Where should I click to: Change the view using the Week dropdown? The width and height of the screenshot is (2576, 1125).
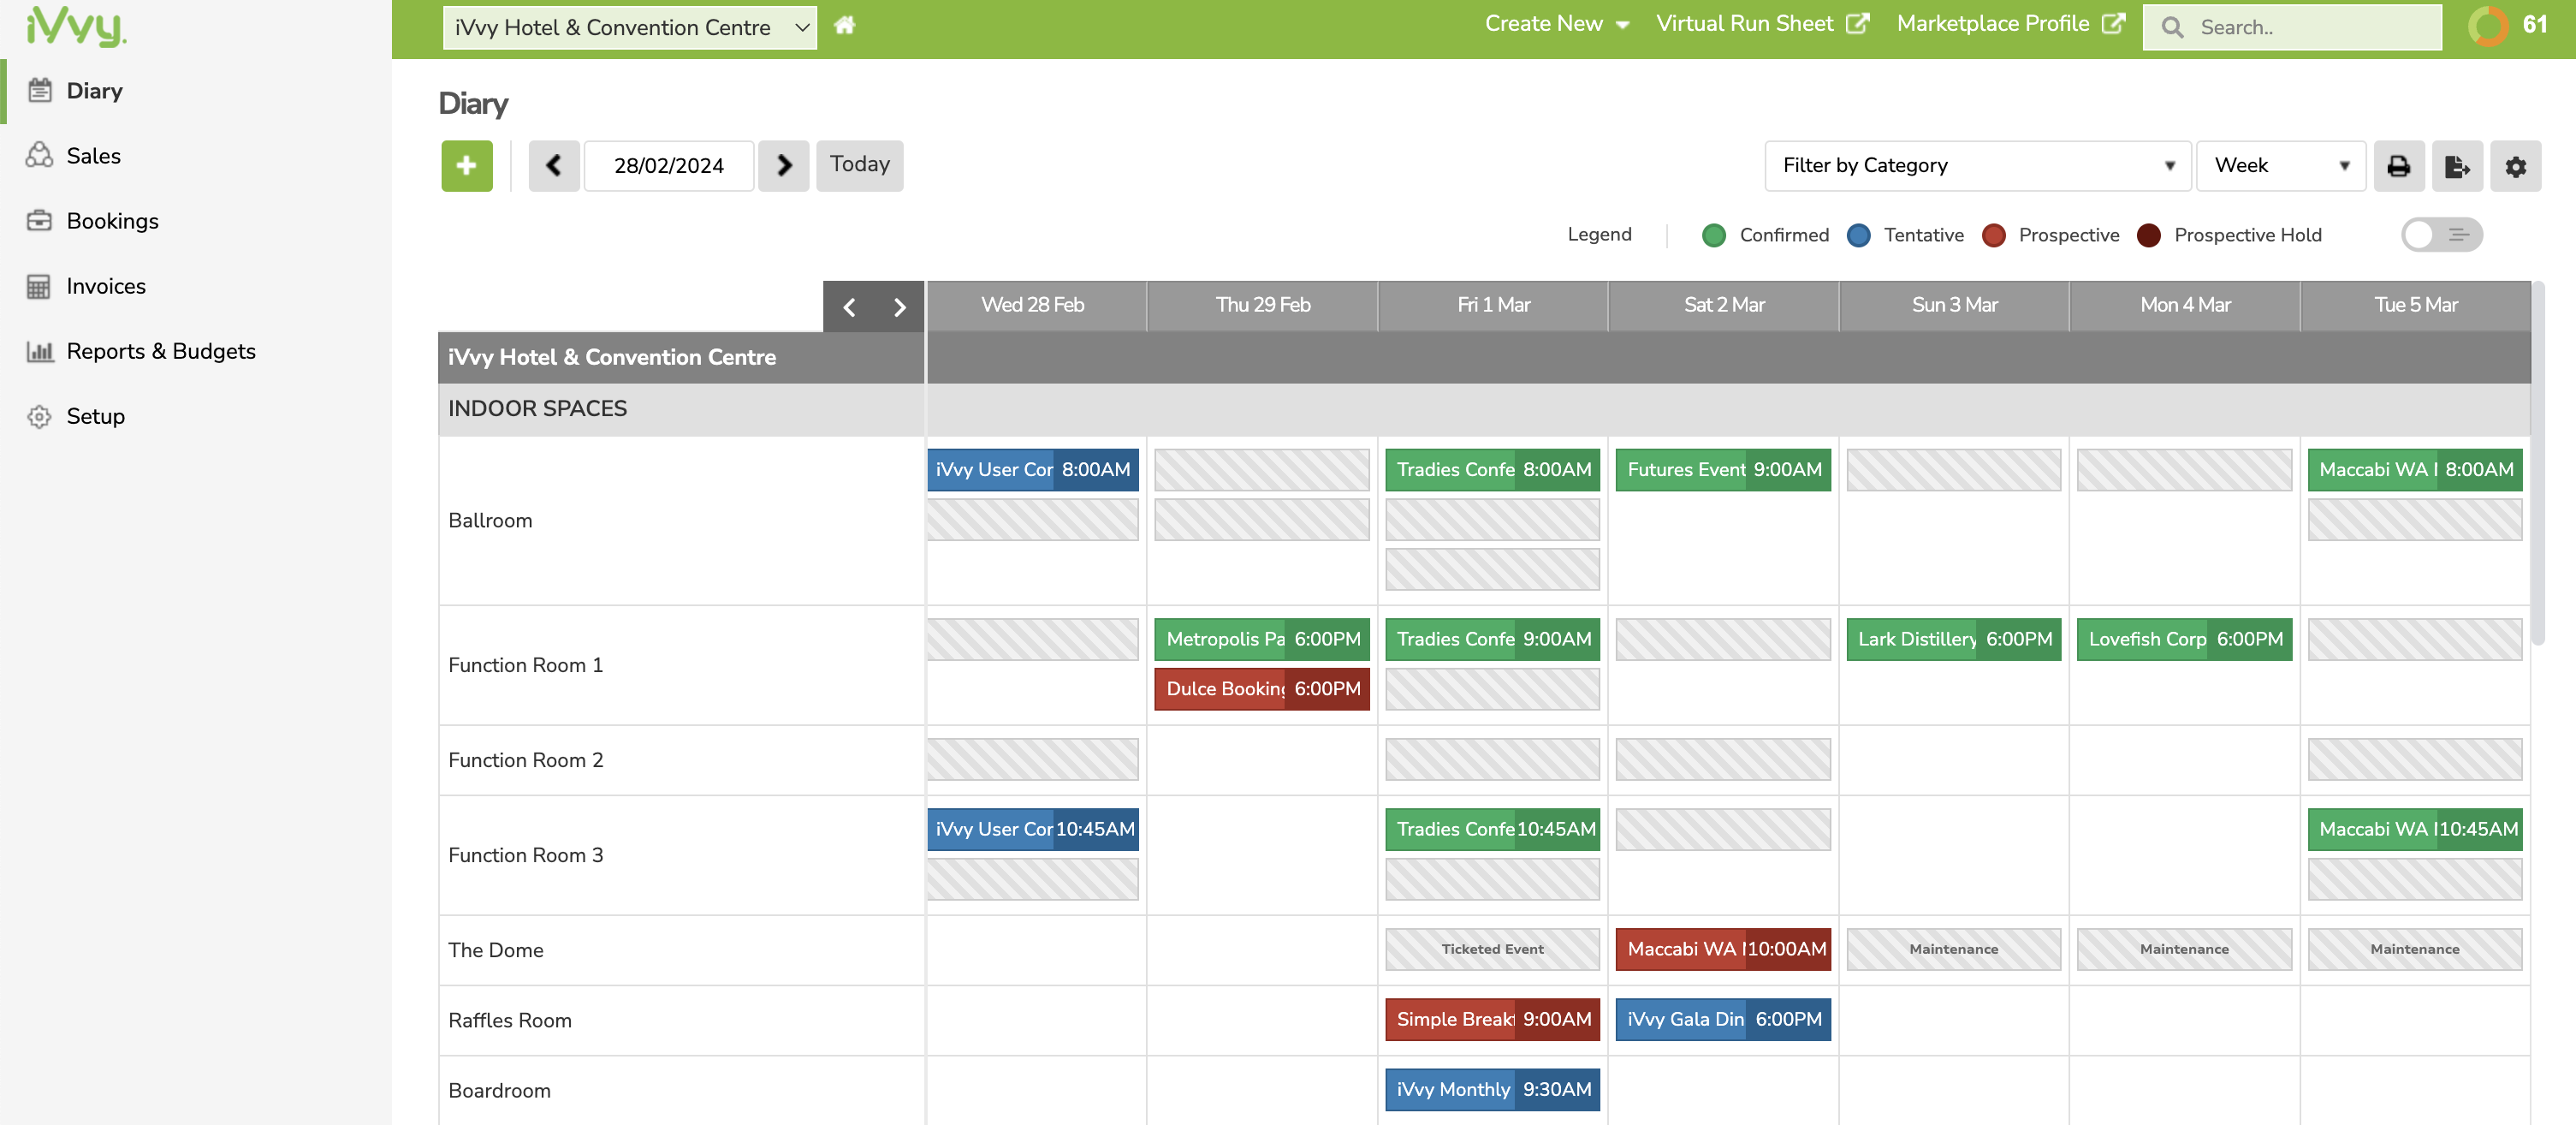[2281, 165]
